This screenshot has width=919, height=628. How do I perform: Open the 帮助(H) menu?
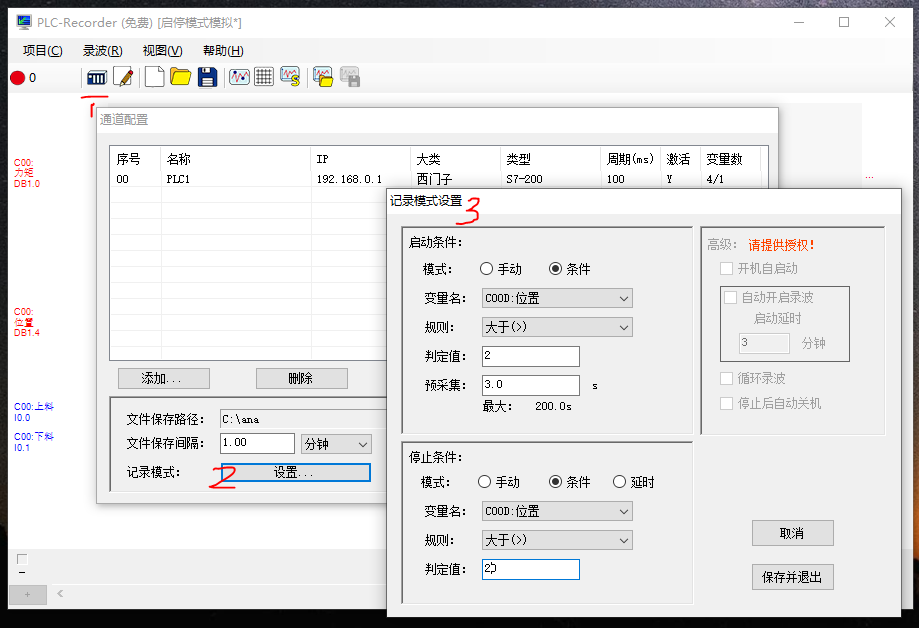click(x=223, y=51)
